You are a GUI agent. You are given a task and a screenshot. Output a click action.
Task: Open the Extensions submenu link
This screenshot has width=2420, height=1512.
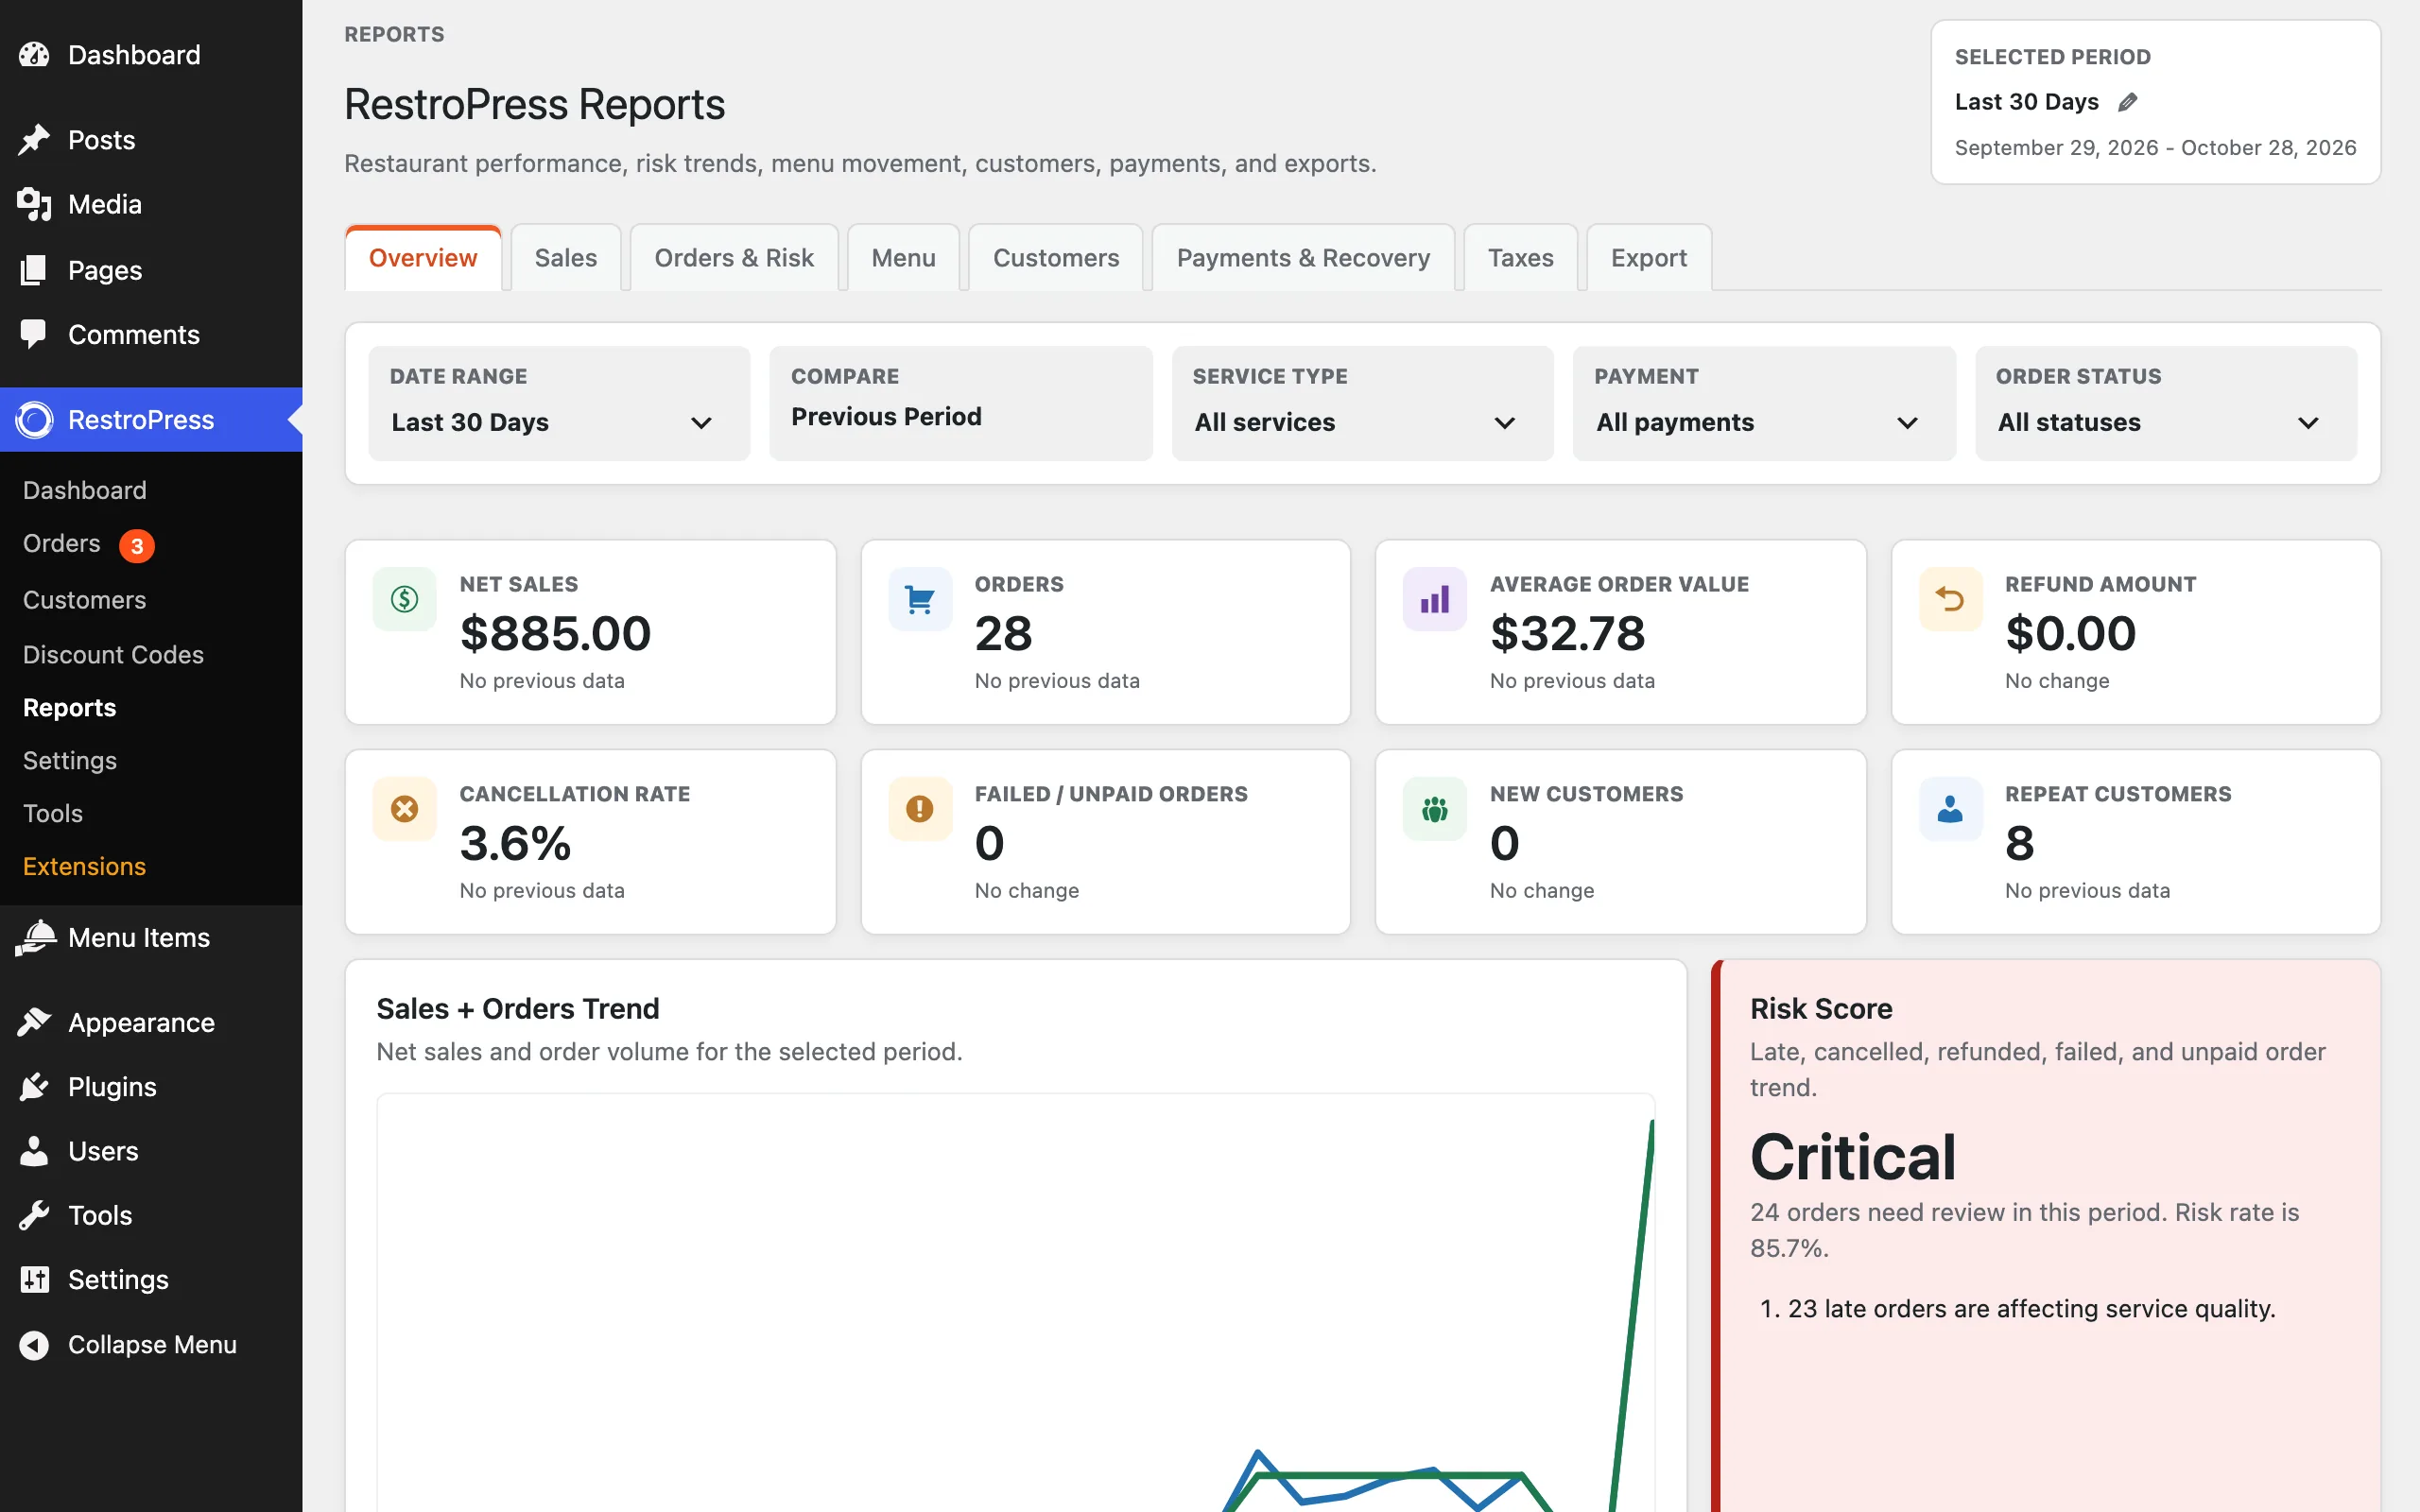[x=85, y=867]
